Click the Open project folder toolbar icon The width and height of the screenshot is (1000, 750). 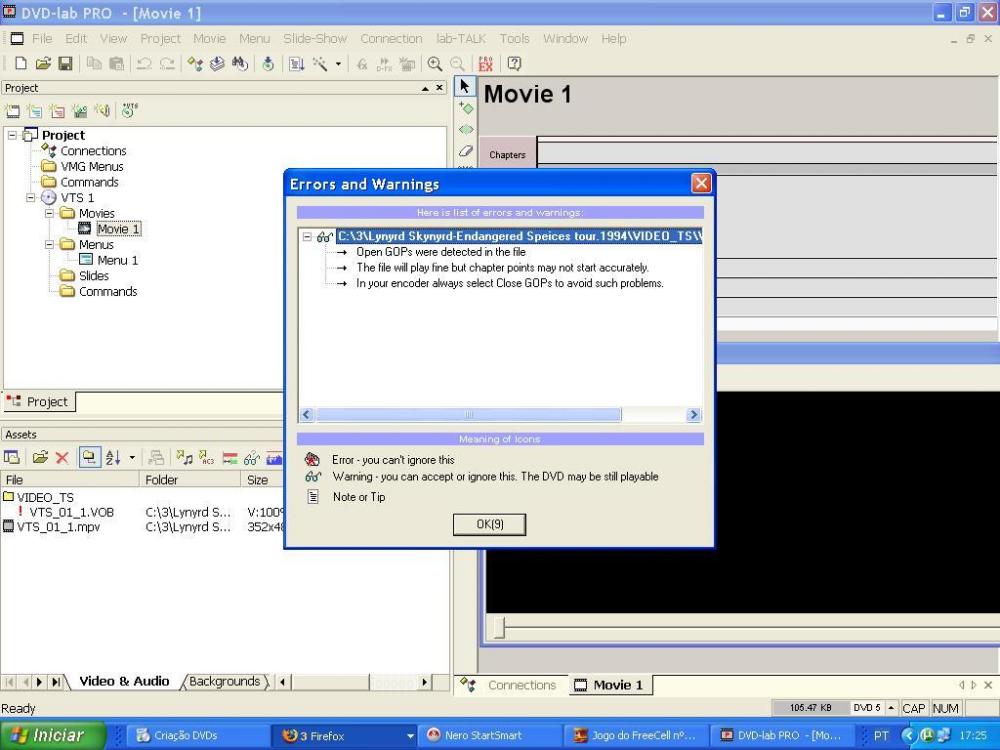43,63
